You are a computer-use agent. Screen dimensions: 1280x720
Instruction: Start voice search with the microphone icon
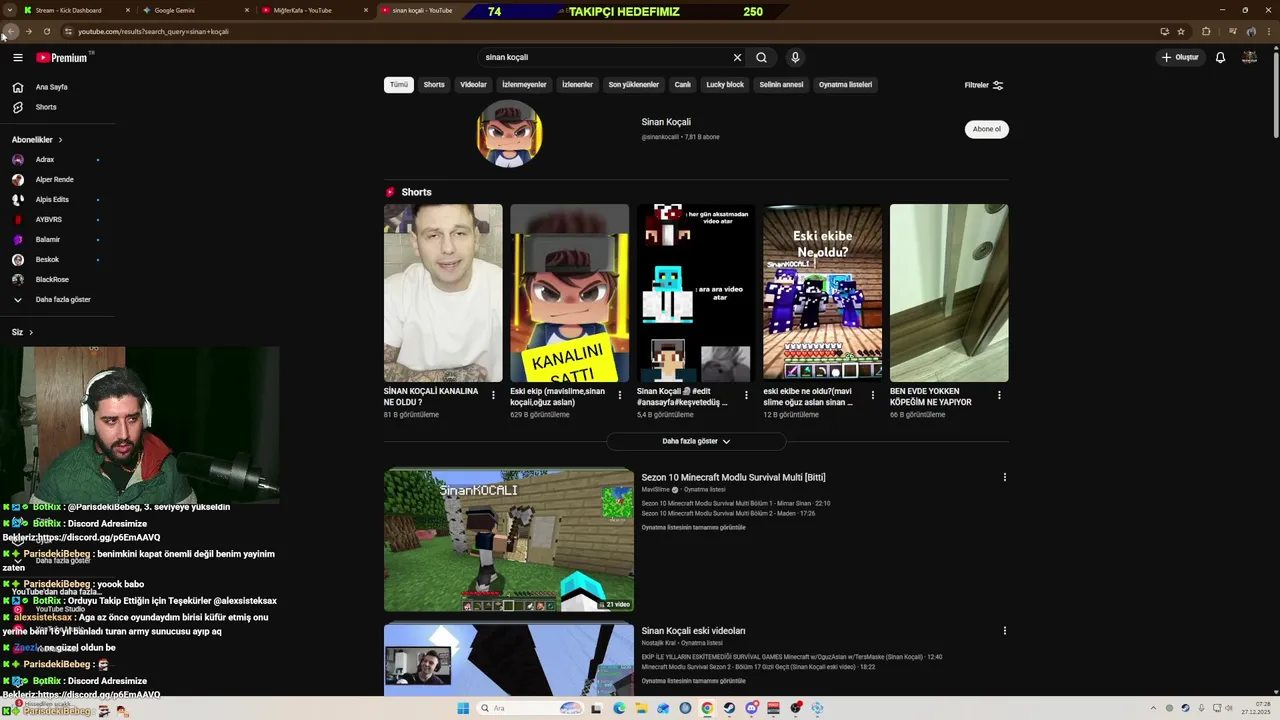pyautogui.click(x=795, y=58)
